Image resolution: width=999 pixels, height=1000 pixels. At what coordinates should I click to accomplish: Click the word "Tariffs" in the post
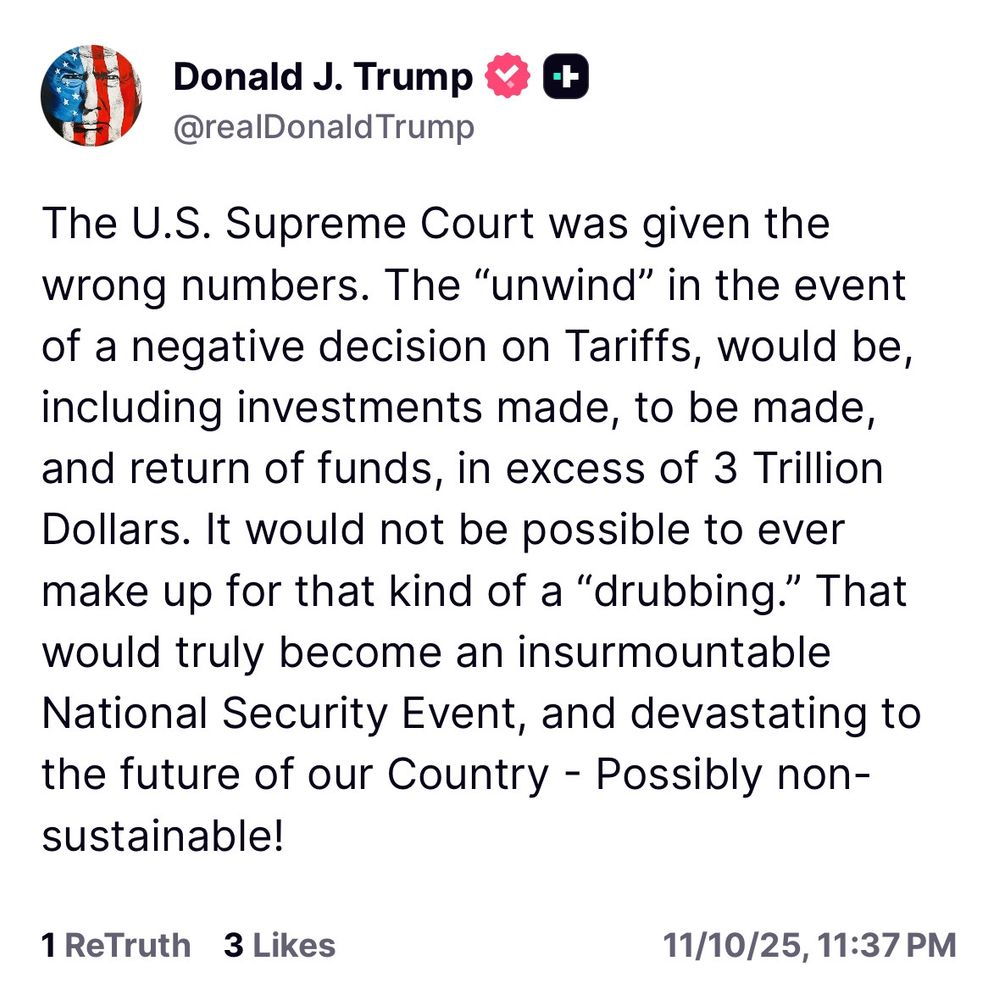(x=629, y=346)
